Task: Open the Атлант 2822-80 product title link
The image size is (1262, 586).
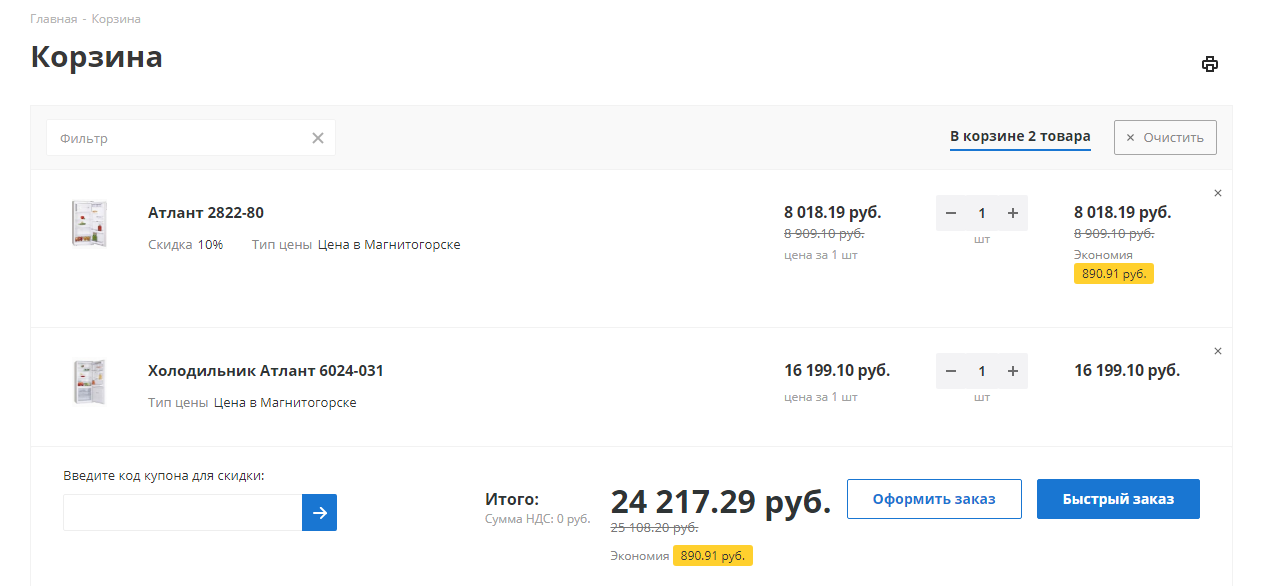Action: (x=206, y=213)
